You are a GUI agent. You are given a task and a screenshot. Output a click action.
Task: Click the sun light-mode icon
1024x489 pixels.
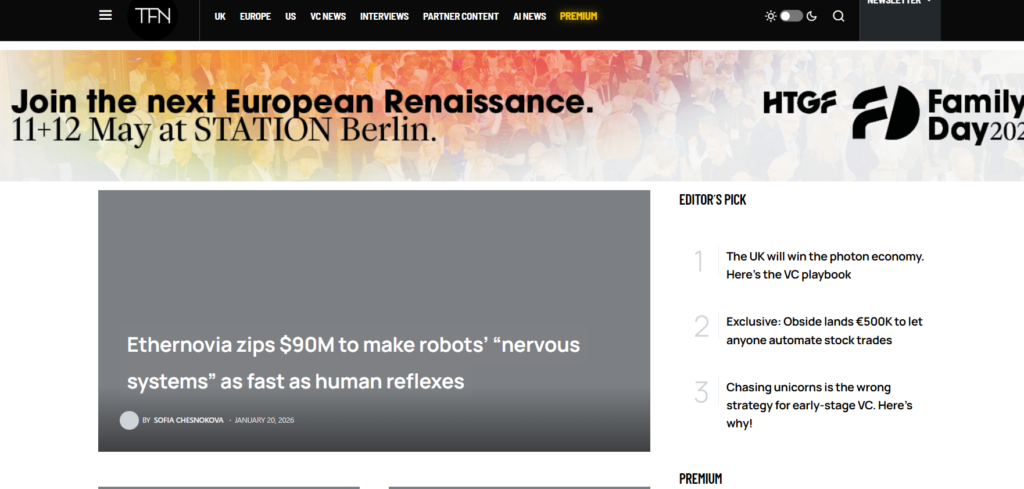pos(771,16)
